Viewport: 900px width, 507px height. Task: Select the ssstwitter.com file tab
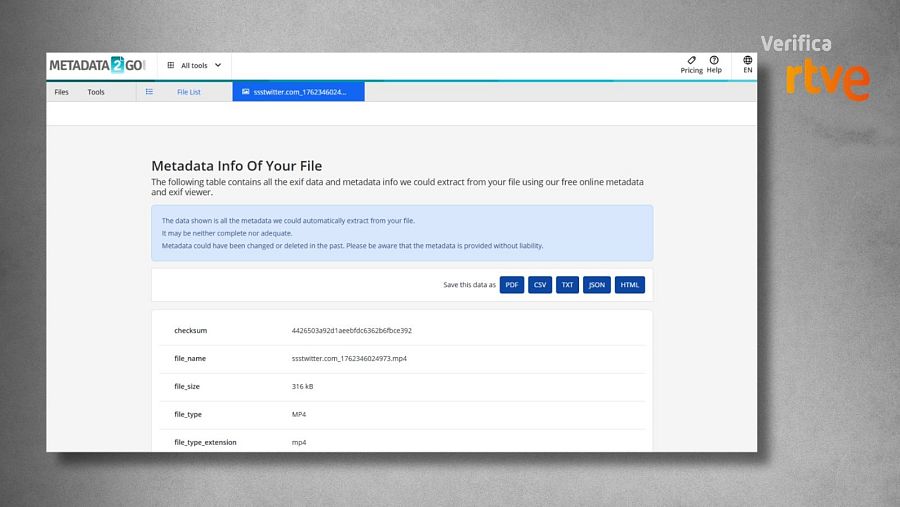[x=298, y=92]
